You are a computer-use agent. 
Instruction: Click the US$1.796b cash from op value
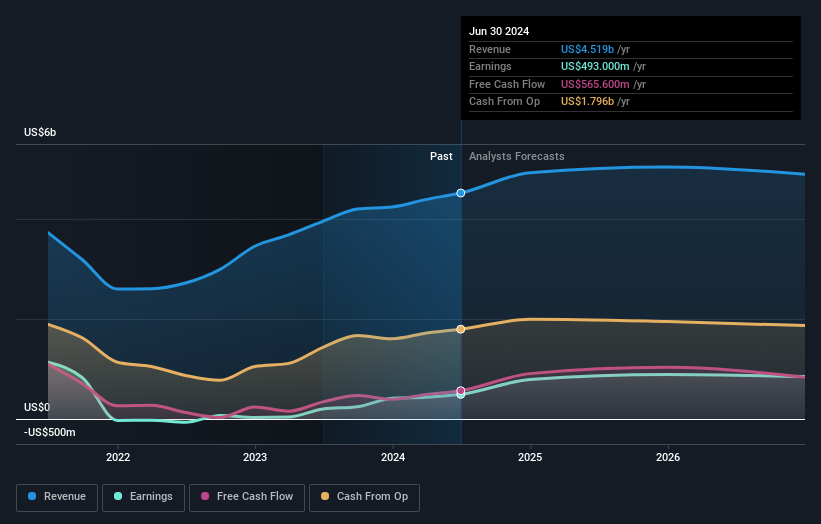click(587, 102)
